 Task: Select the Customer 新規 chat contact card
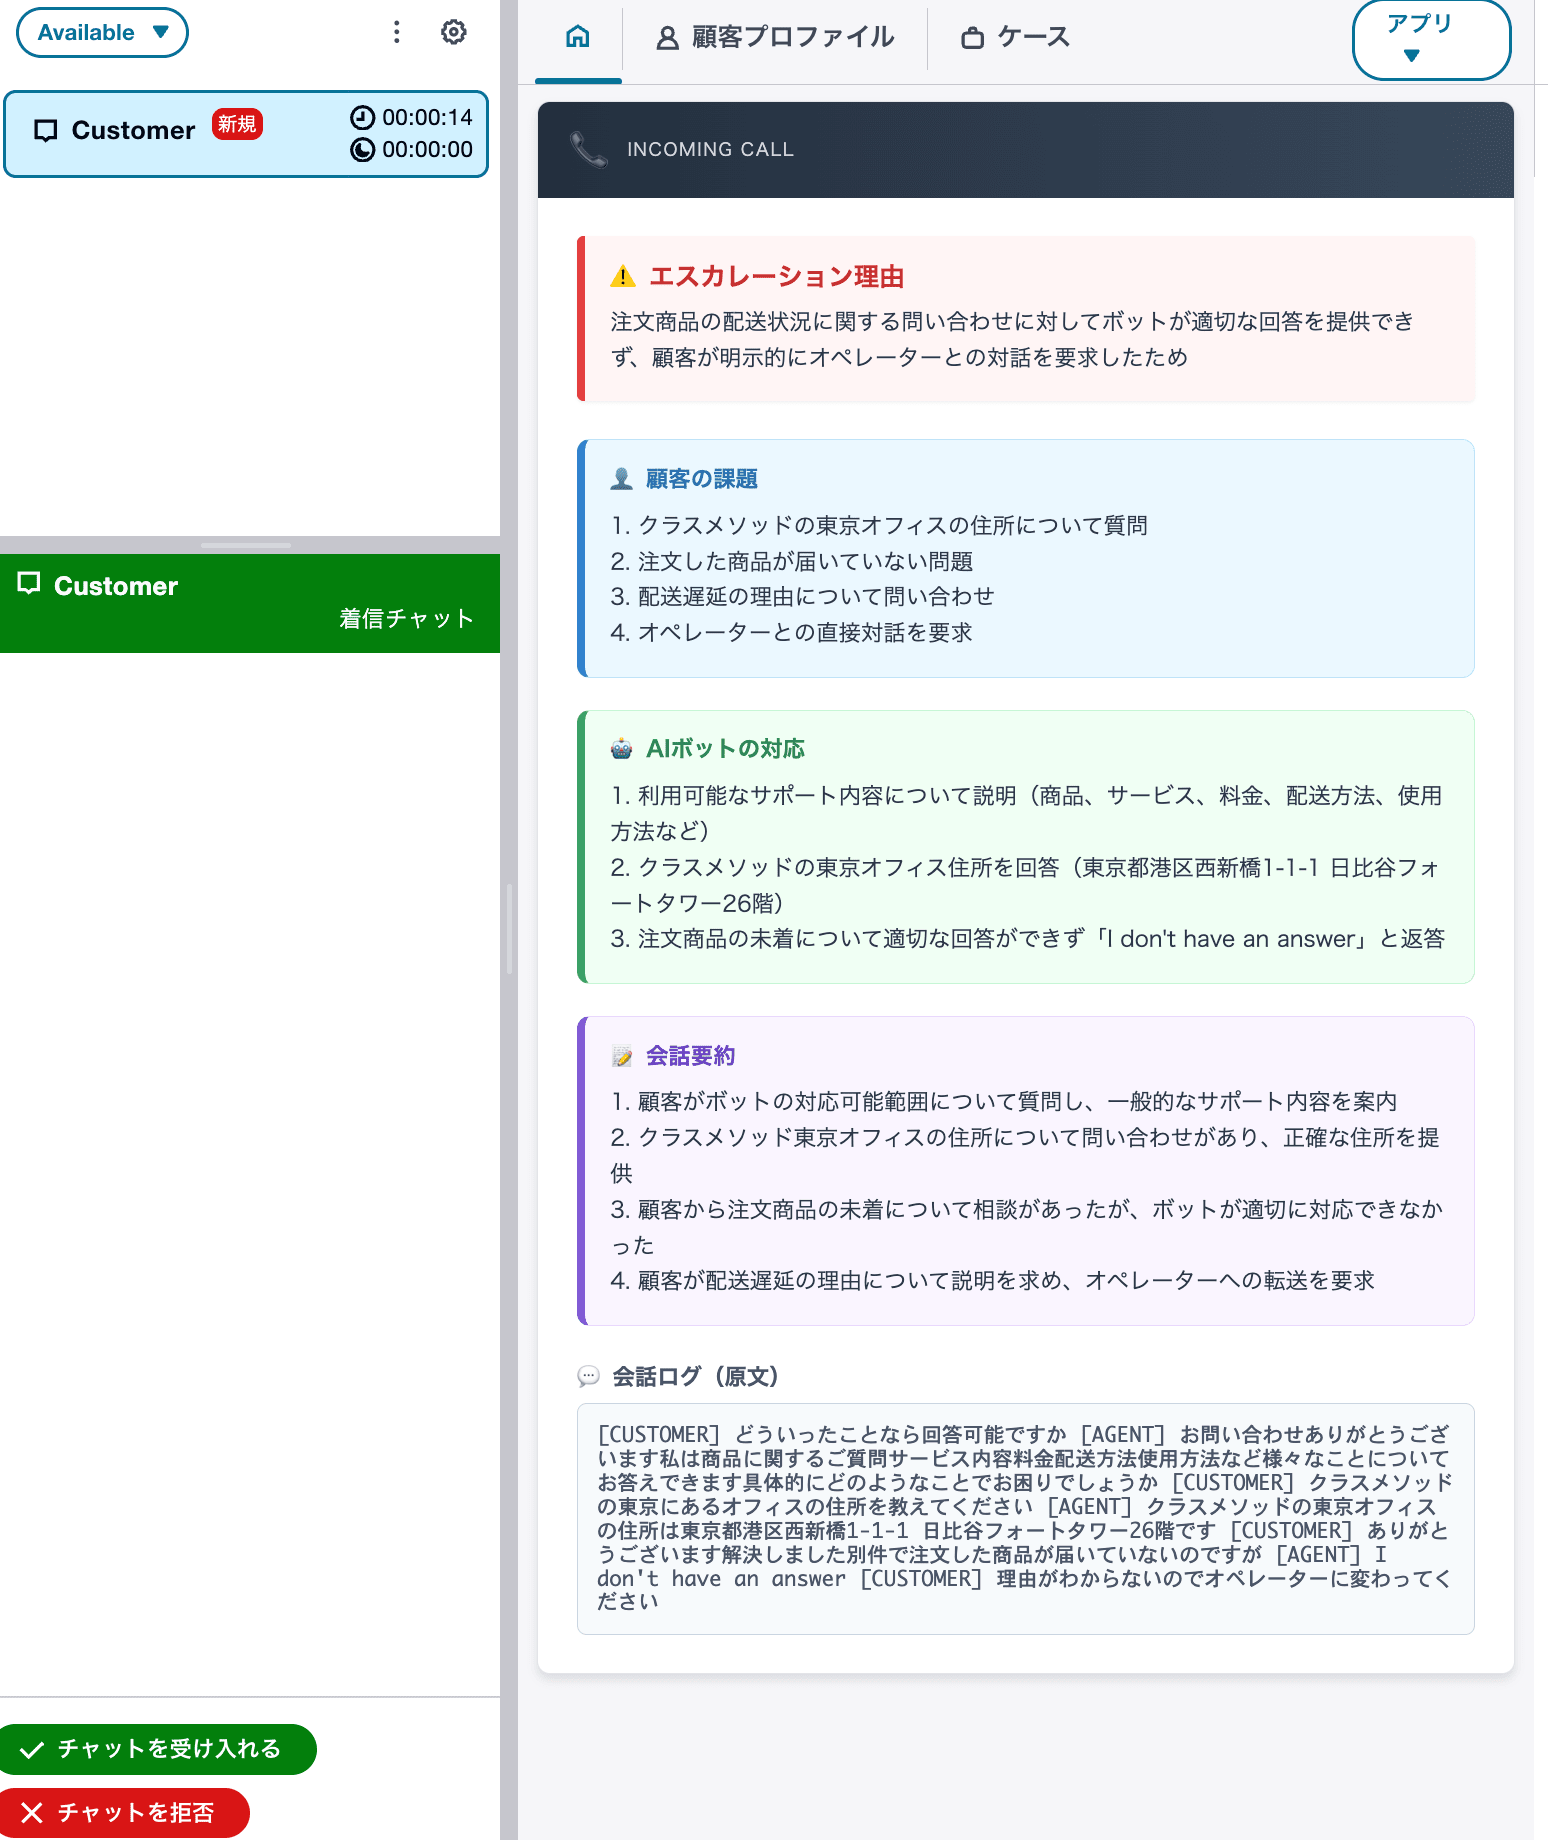pyautogui.click(x=246, y=134)
